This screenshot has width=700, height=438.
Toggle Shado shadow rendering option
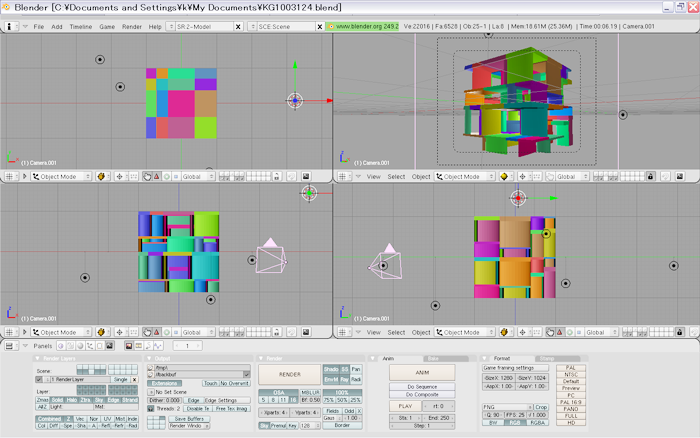point(331,369)
